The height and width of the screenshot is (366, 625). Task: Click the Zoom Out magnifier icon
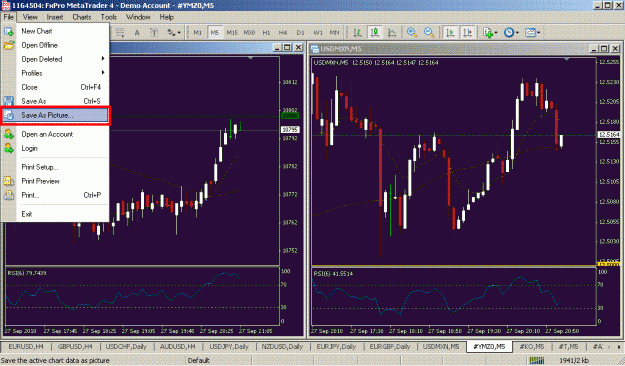(429, 33)
